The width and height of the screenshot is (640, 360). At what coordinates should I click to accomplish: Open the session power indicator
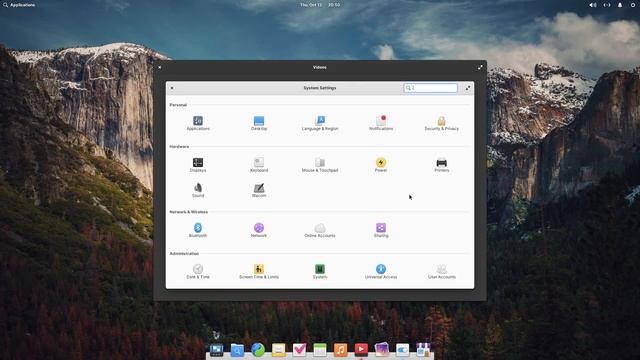click(x=633, y=5)
